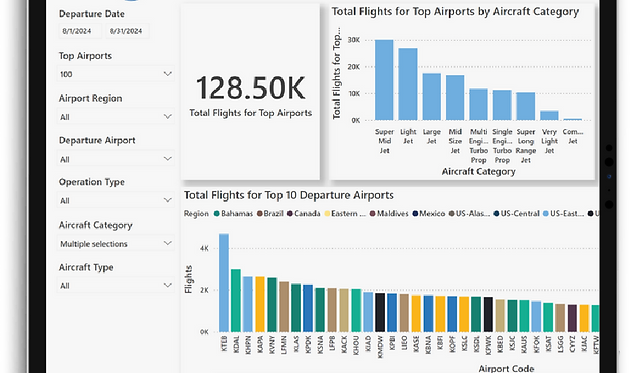The image size is (630, 373).
Task: Select the KPDK airport bar
Action: click(x=308, y=309)
